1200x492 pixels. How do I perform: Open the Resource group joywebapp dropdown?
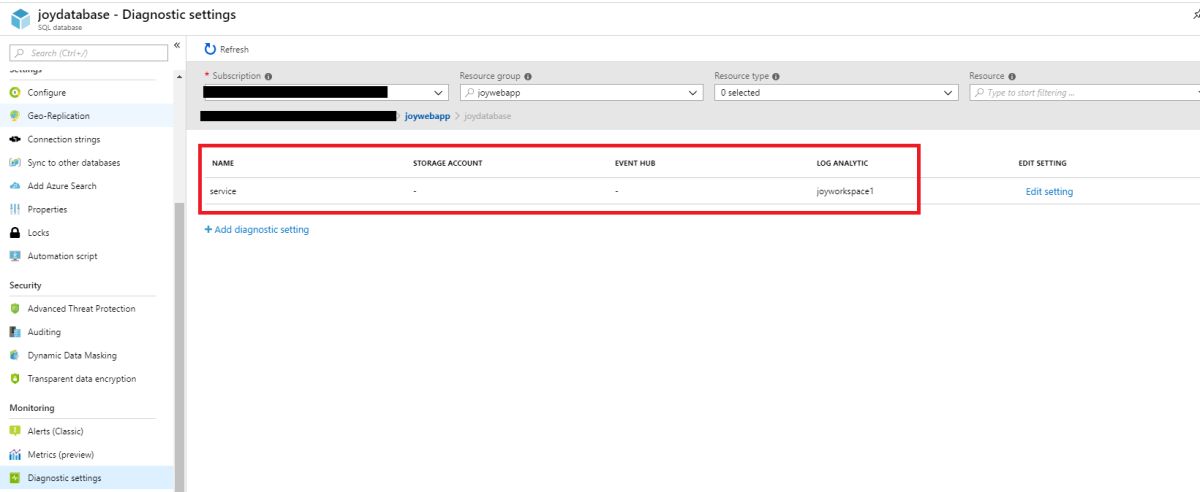tap(581, 92)
